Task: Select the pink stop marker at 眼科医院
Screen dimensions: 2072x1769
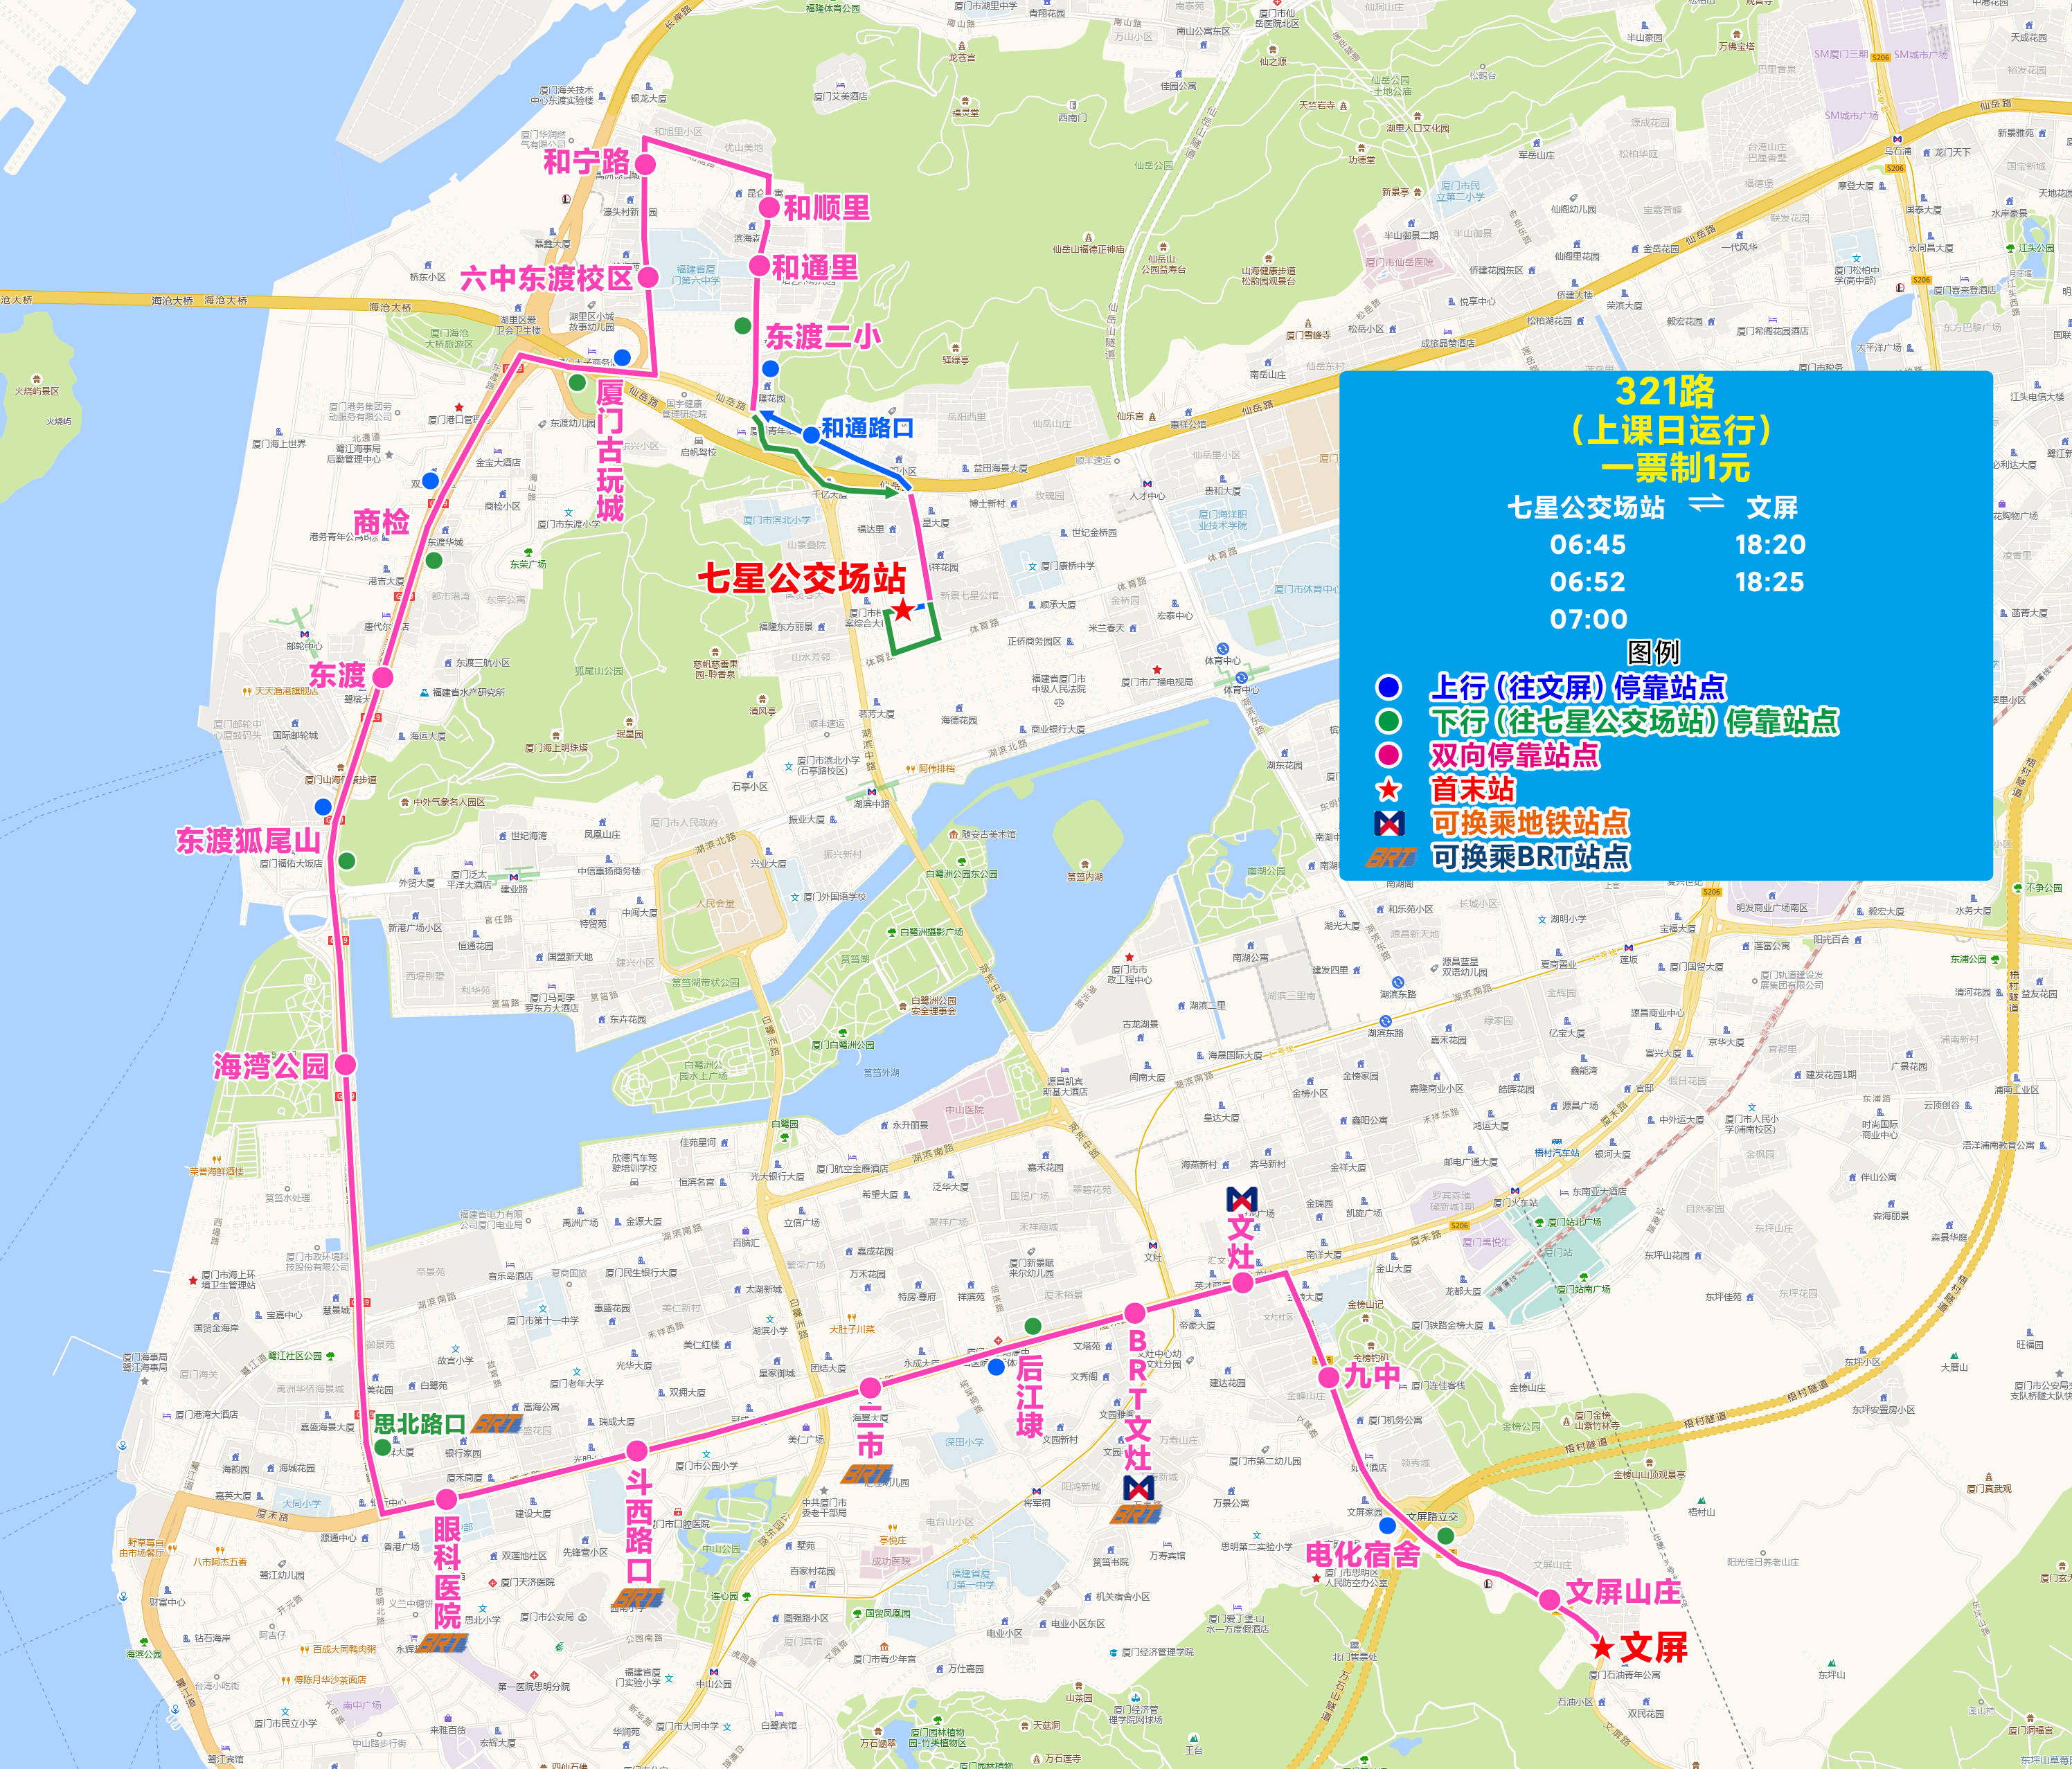Action: pyautogui.click(x=446, y=1499)
